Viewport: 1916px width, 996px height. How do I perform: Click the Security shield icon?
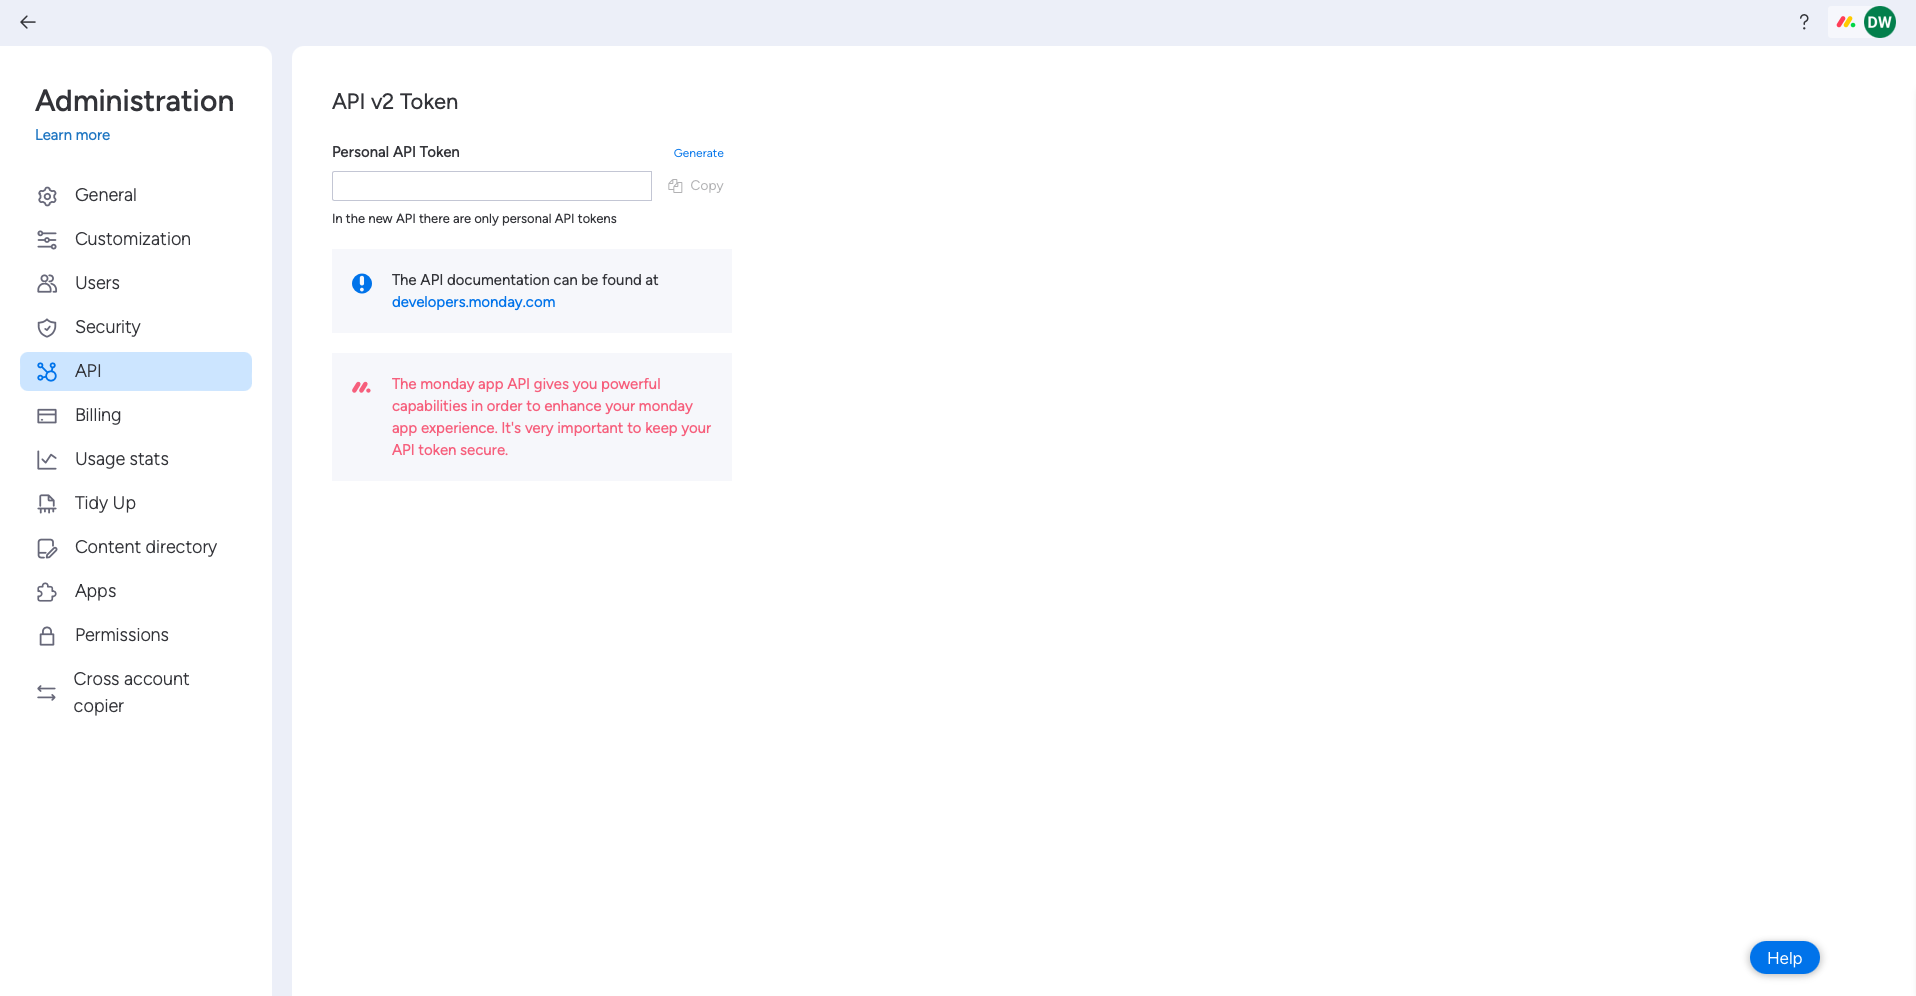pos(47,328)
